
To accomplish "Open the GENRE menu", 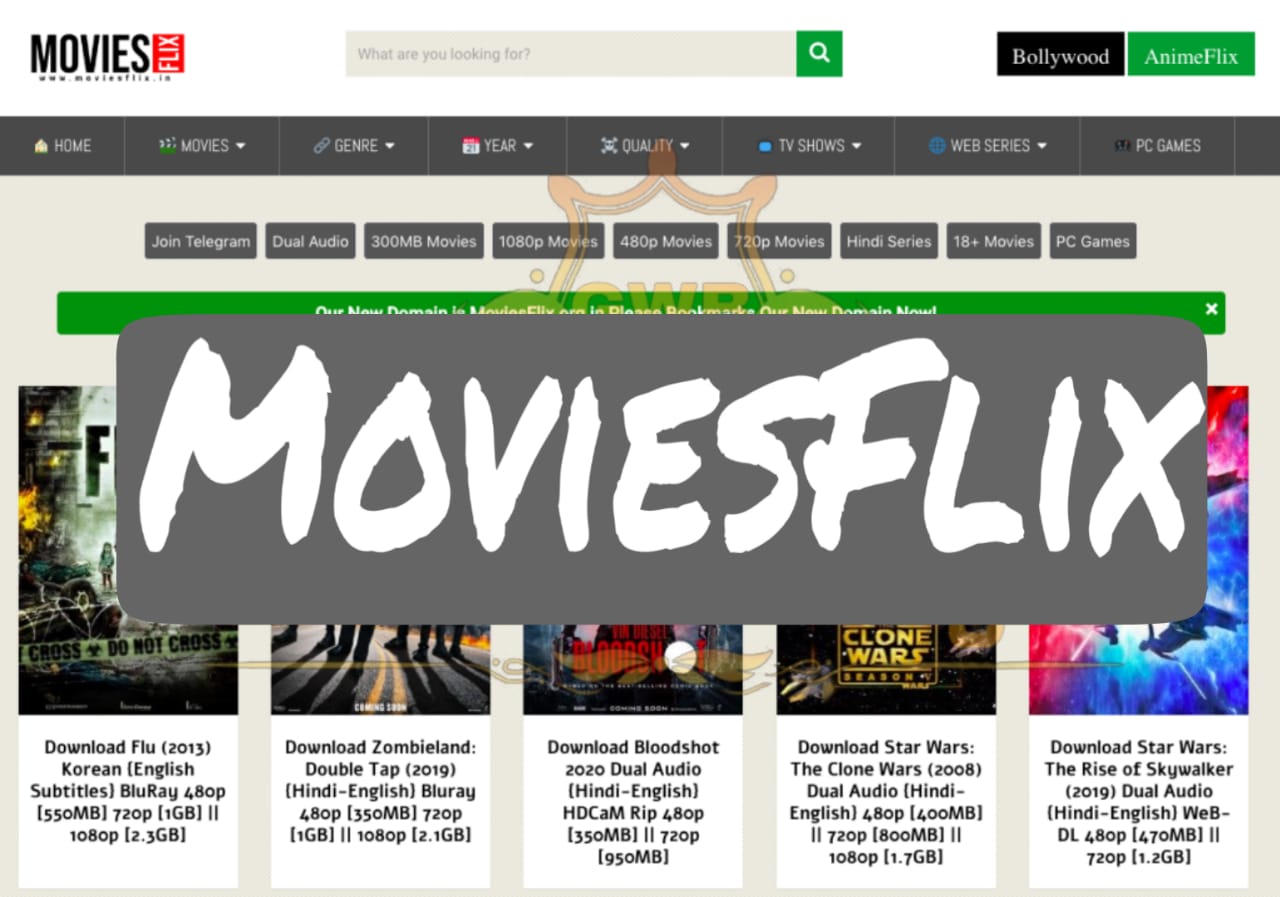I will click(354, 146).
